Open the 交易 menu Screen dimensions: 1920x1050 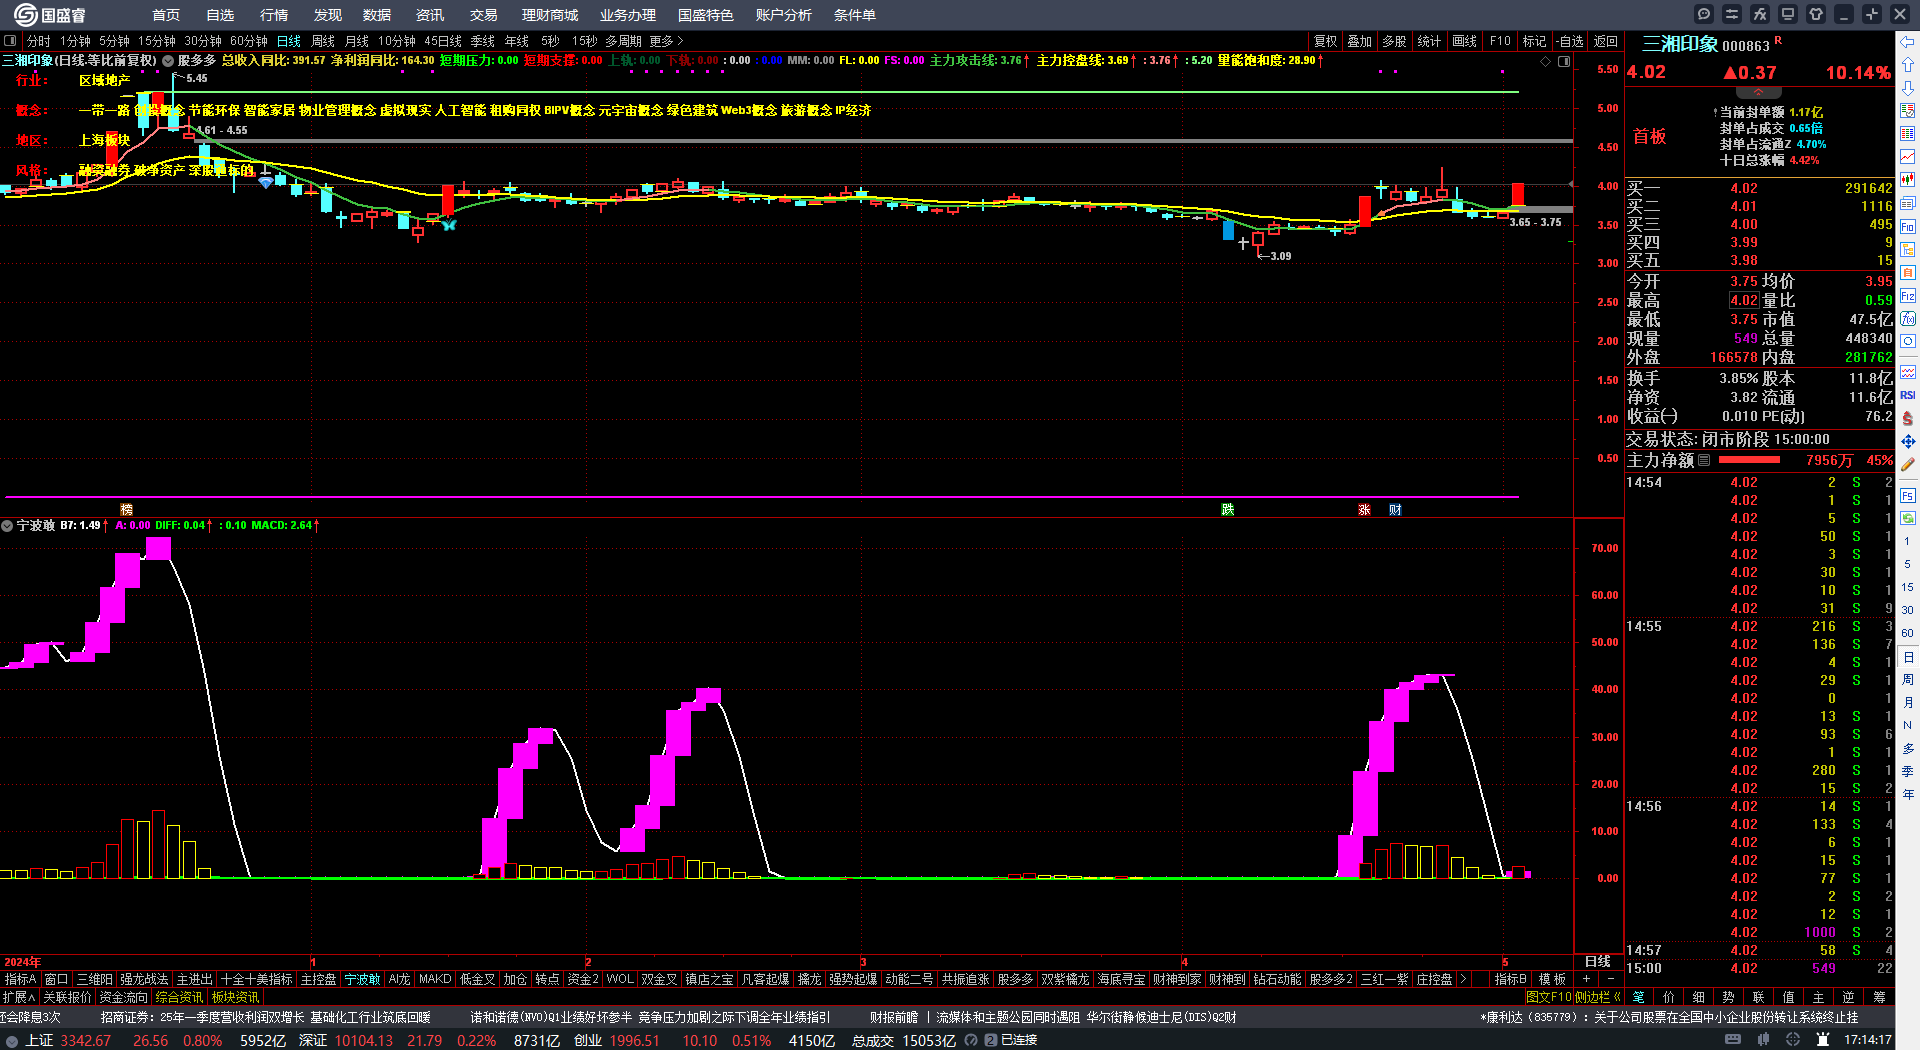(x=483, y=15)
